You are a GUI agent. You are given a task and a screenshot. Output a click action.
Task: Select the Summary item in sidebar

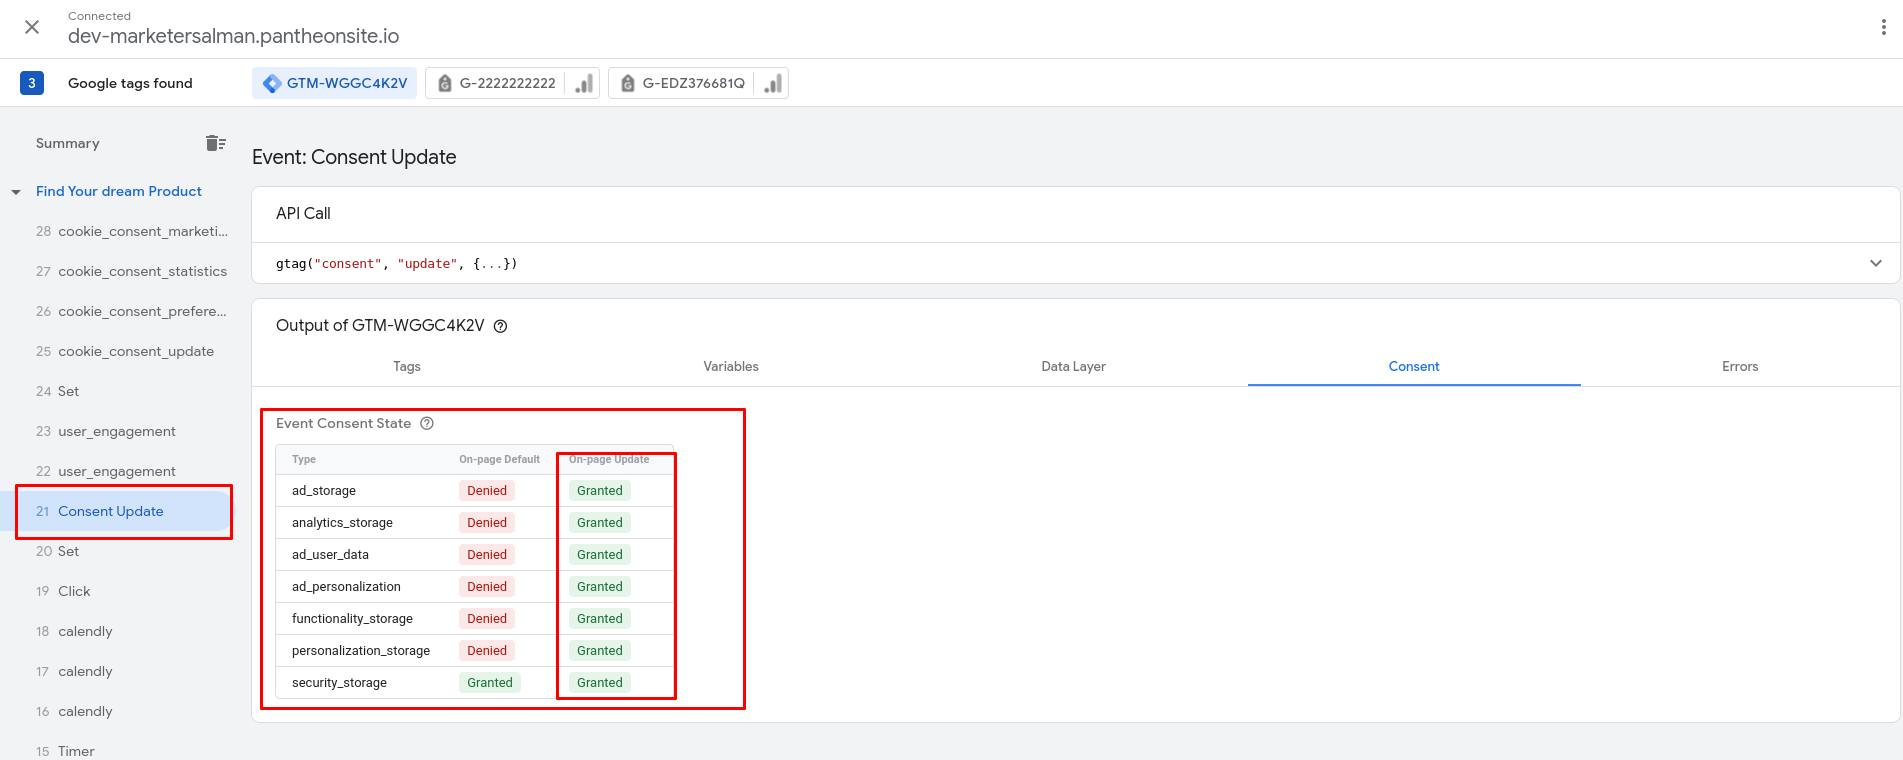[68, 143]
